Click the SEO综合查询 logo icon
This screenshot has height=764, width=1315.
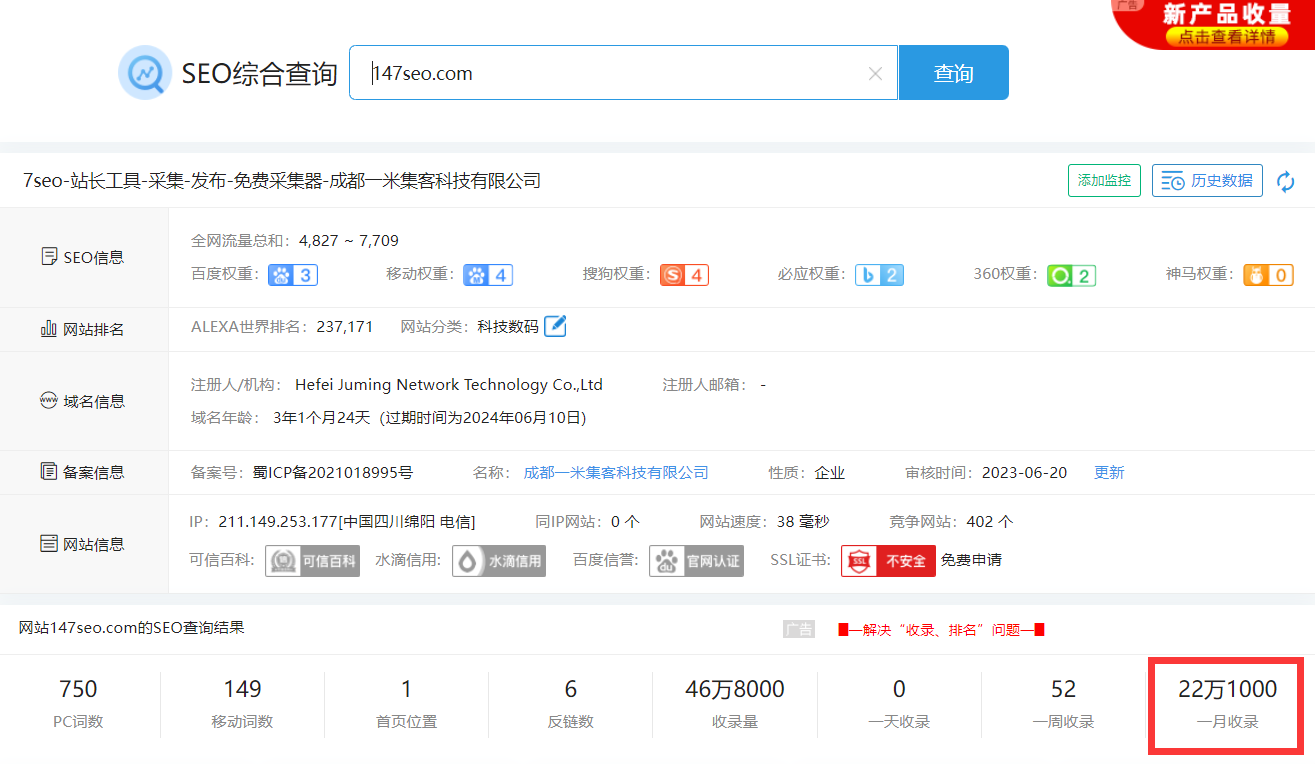[x=146, y=72]
